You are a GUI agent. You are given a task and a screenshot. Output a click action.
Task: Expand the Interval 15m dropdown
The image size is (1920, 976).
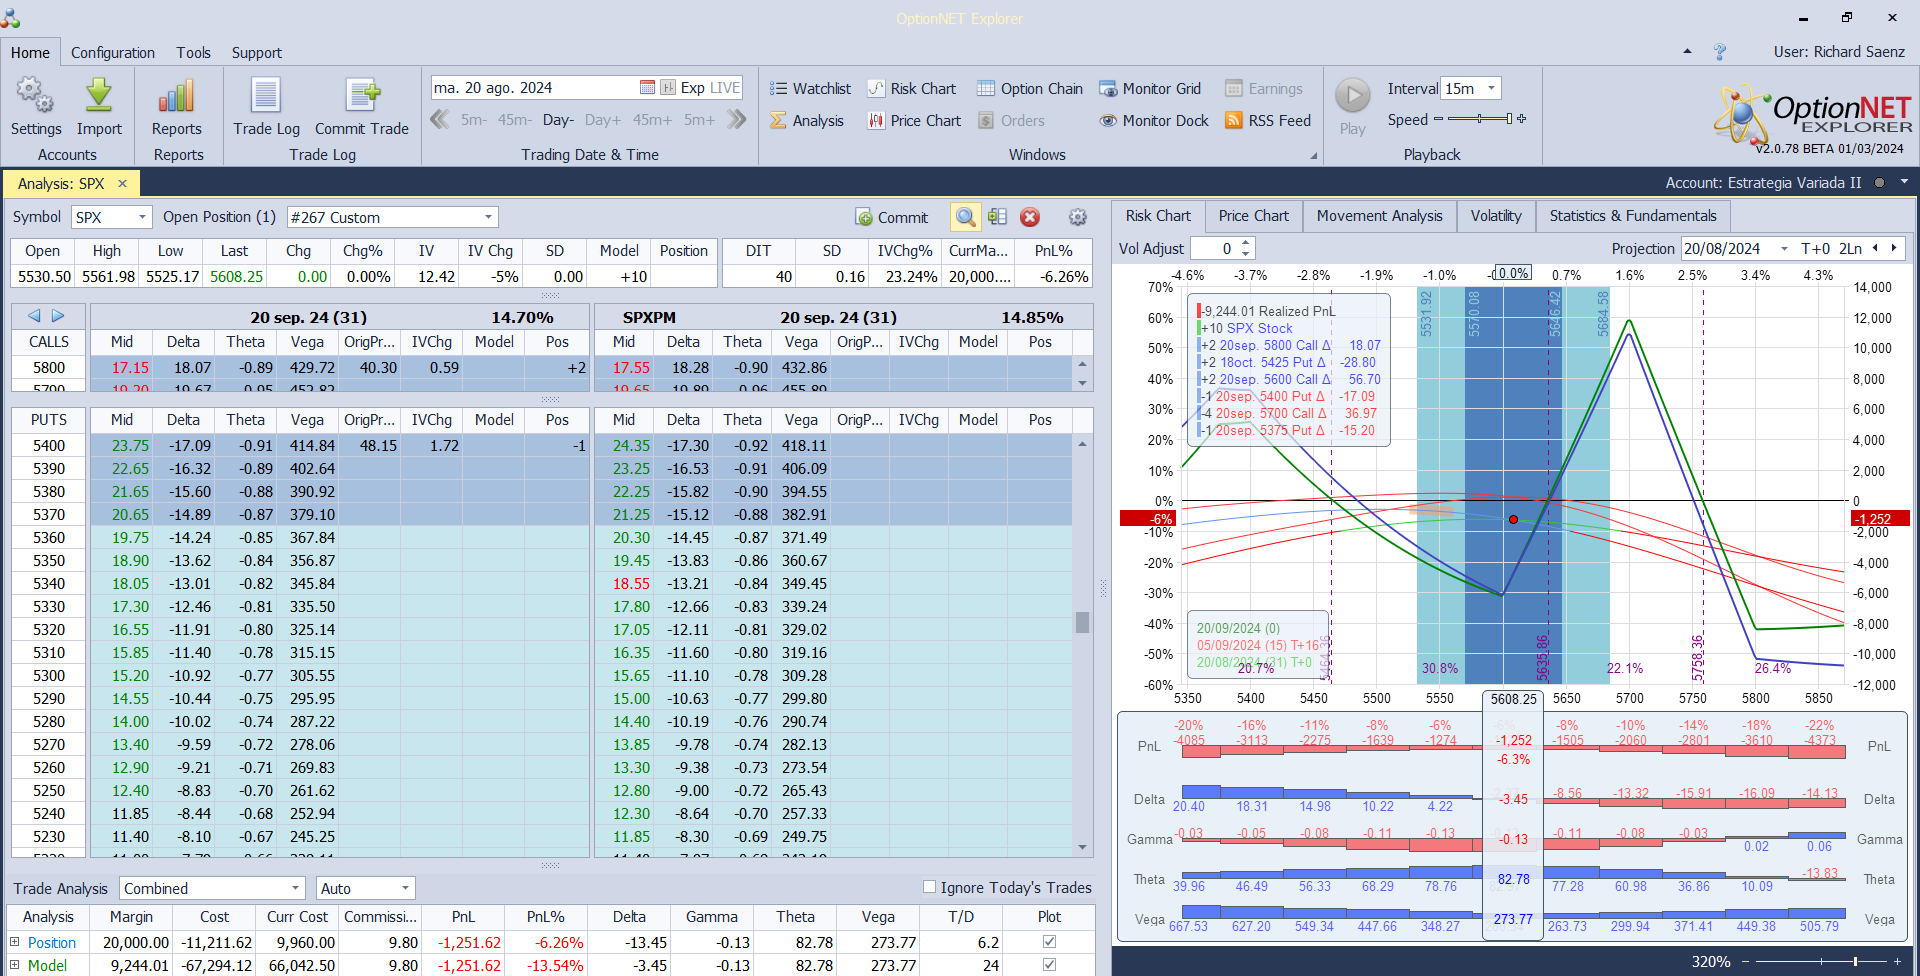click(1491, 88)
